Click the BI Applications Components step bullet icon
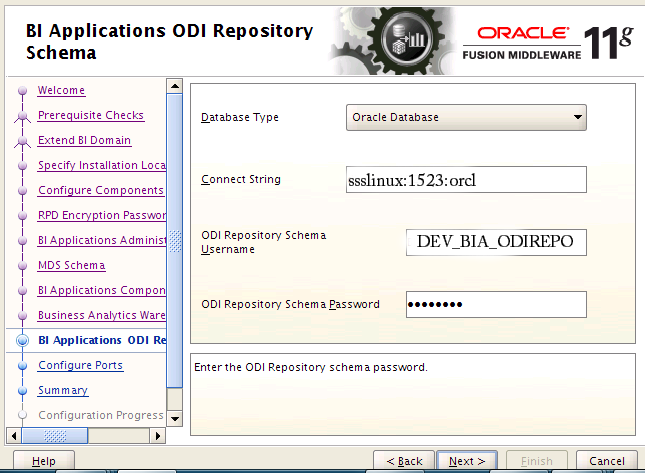This screenshot has height=473, width=645. point(23,291)
